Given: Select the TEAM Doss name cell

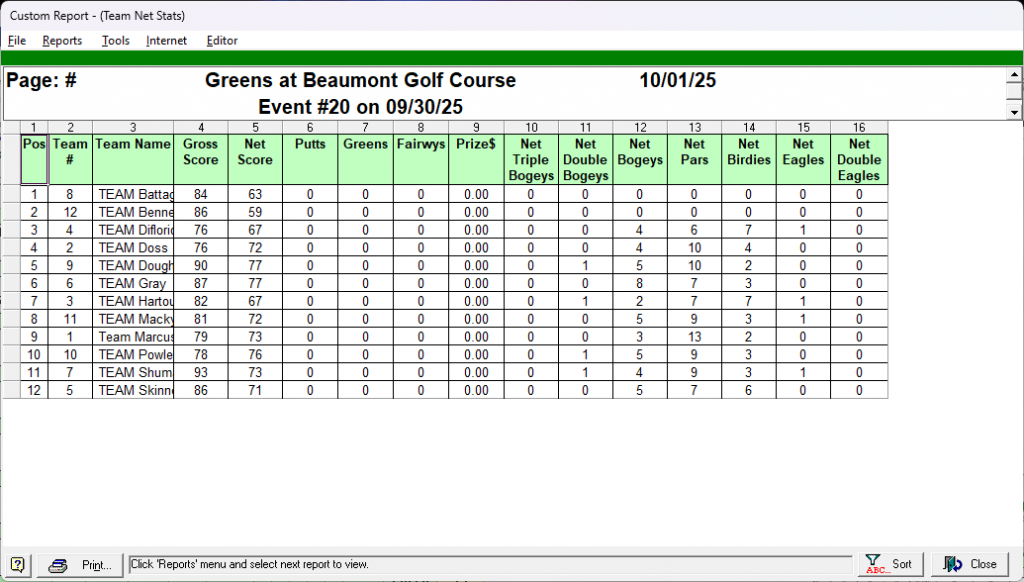Looking at the screenshot, I should [x=133, y=248].
